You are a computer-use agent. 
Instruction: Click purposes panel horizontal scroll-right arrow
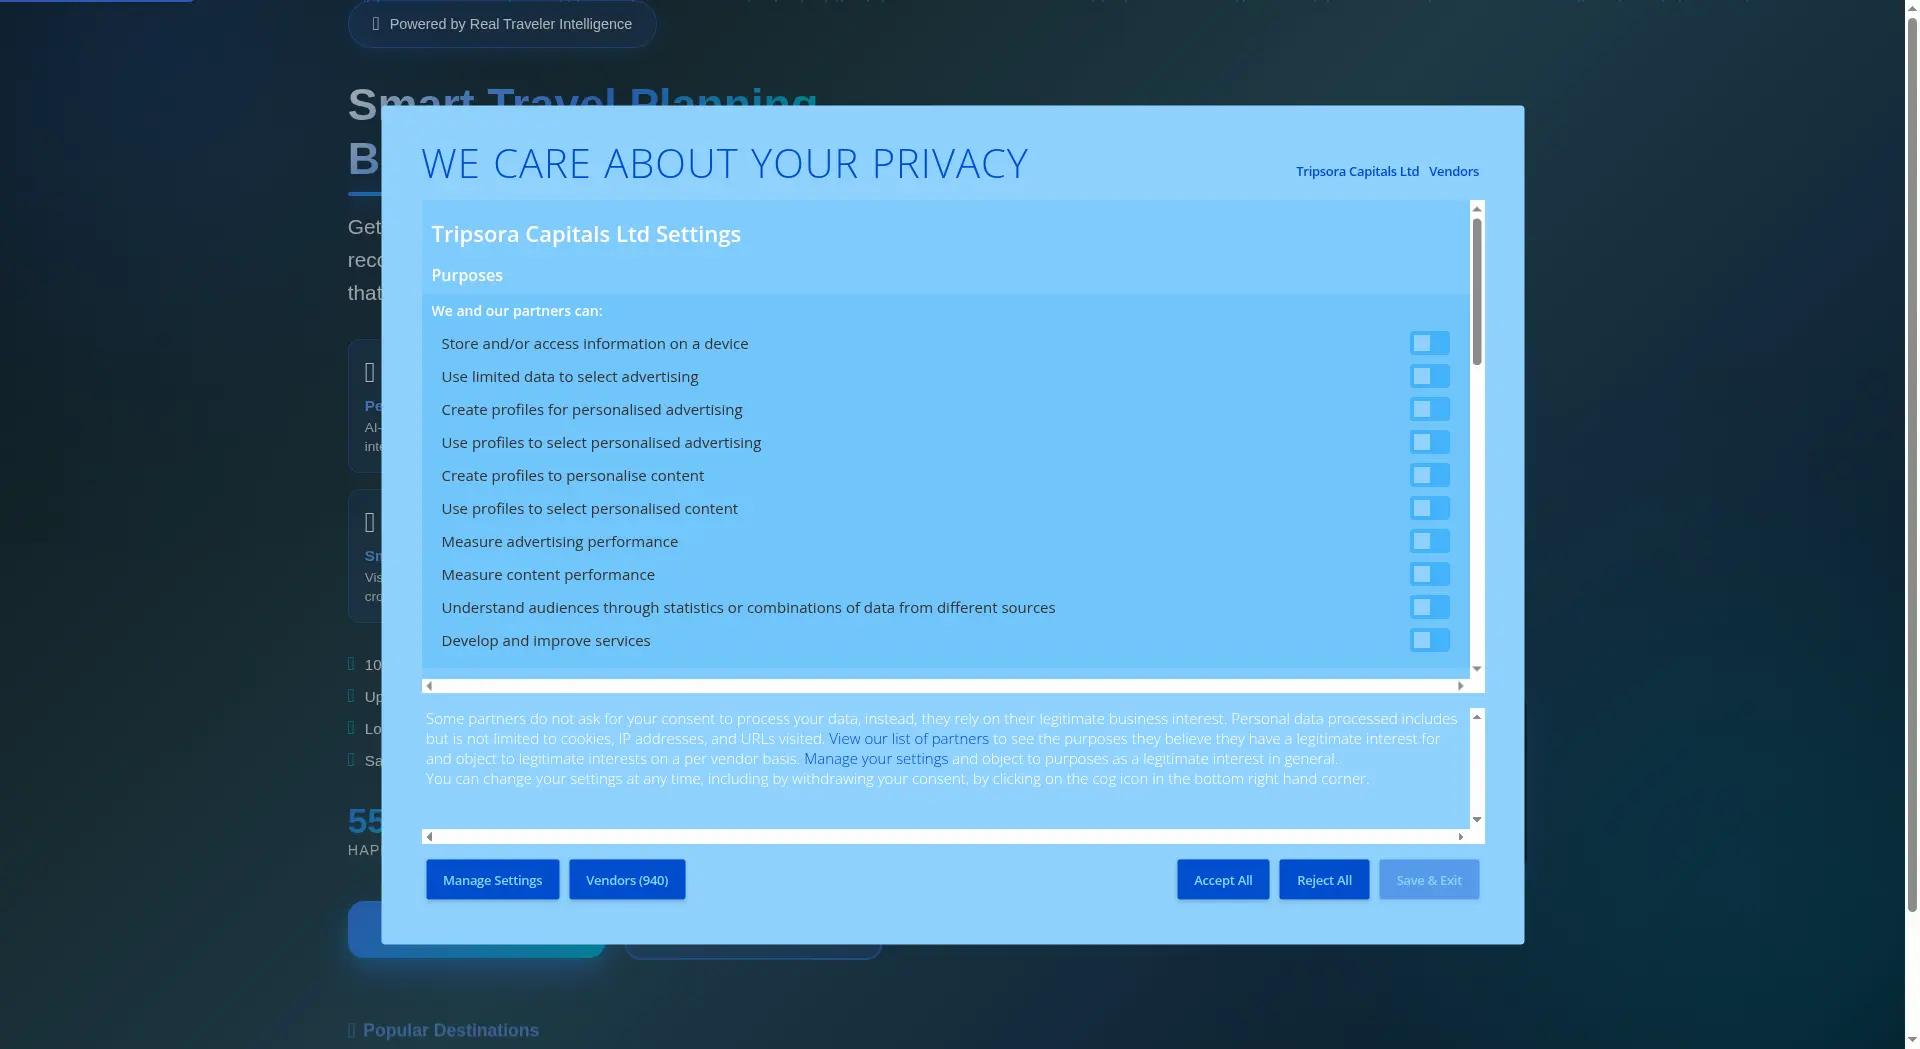click(x=1460, y=686)
